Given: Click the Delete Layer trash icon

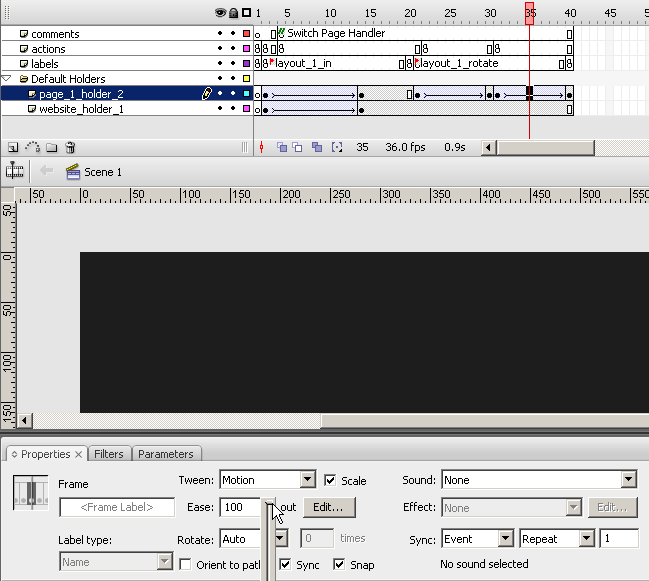Looking at the screenshot, I should point(70,147).
